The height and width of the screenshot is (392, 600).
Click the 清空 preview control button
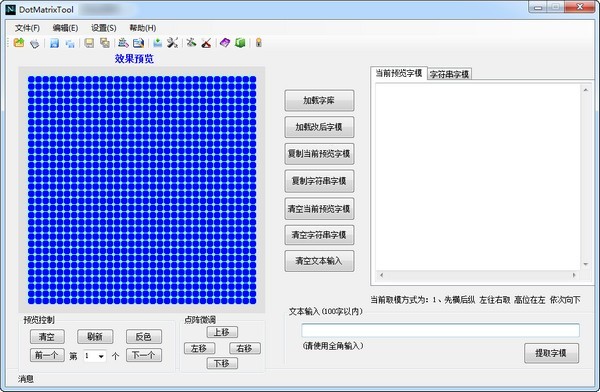47,337
